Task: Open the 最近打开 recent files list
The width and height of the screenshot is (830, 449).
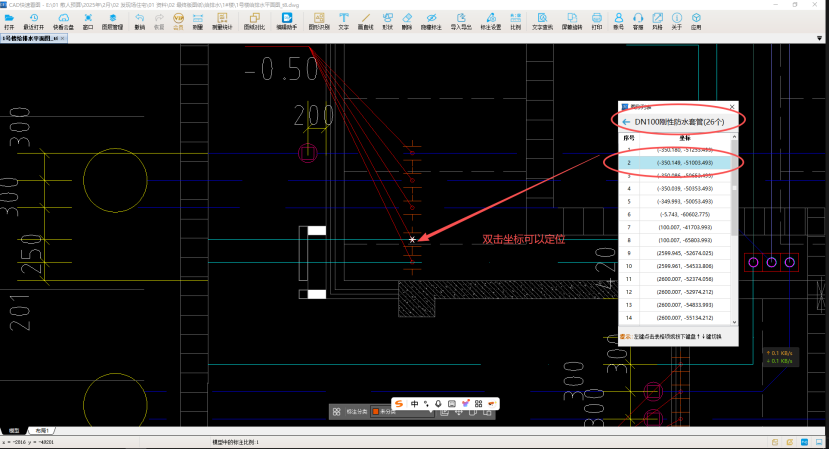Action: tap(33, 21)
